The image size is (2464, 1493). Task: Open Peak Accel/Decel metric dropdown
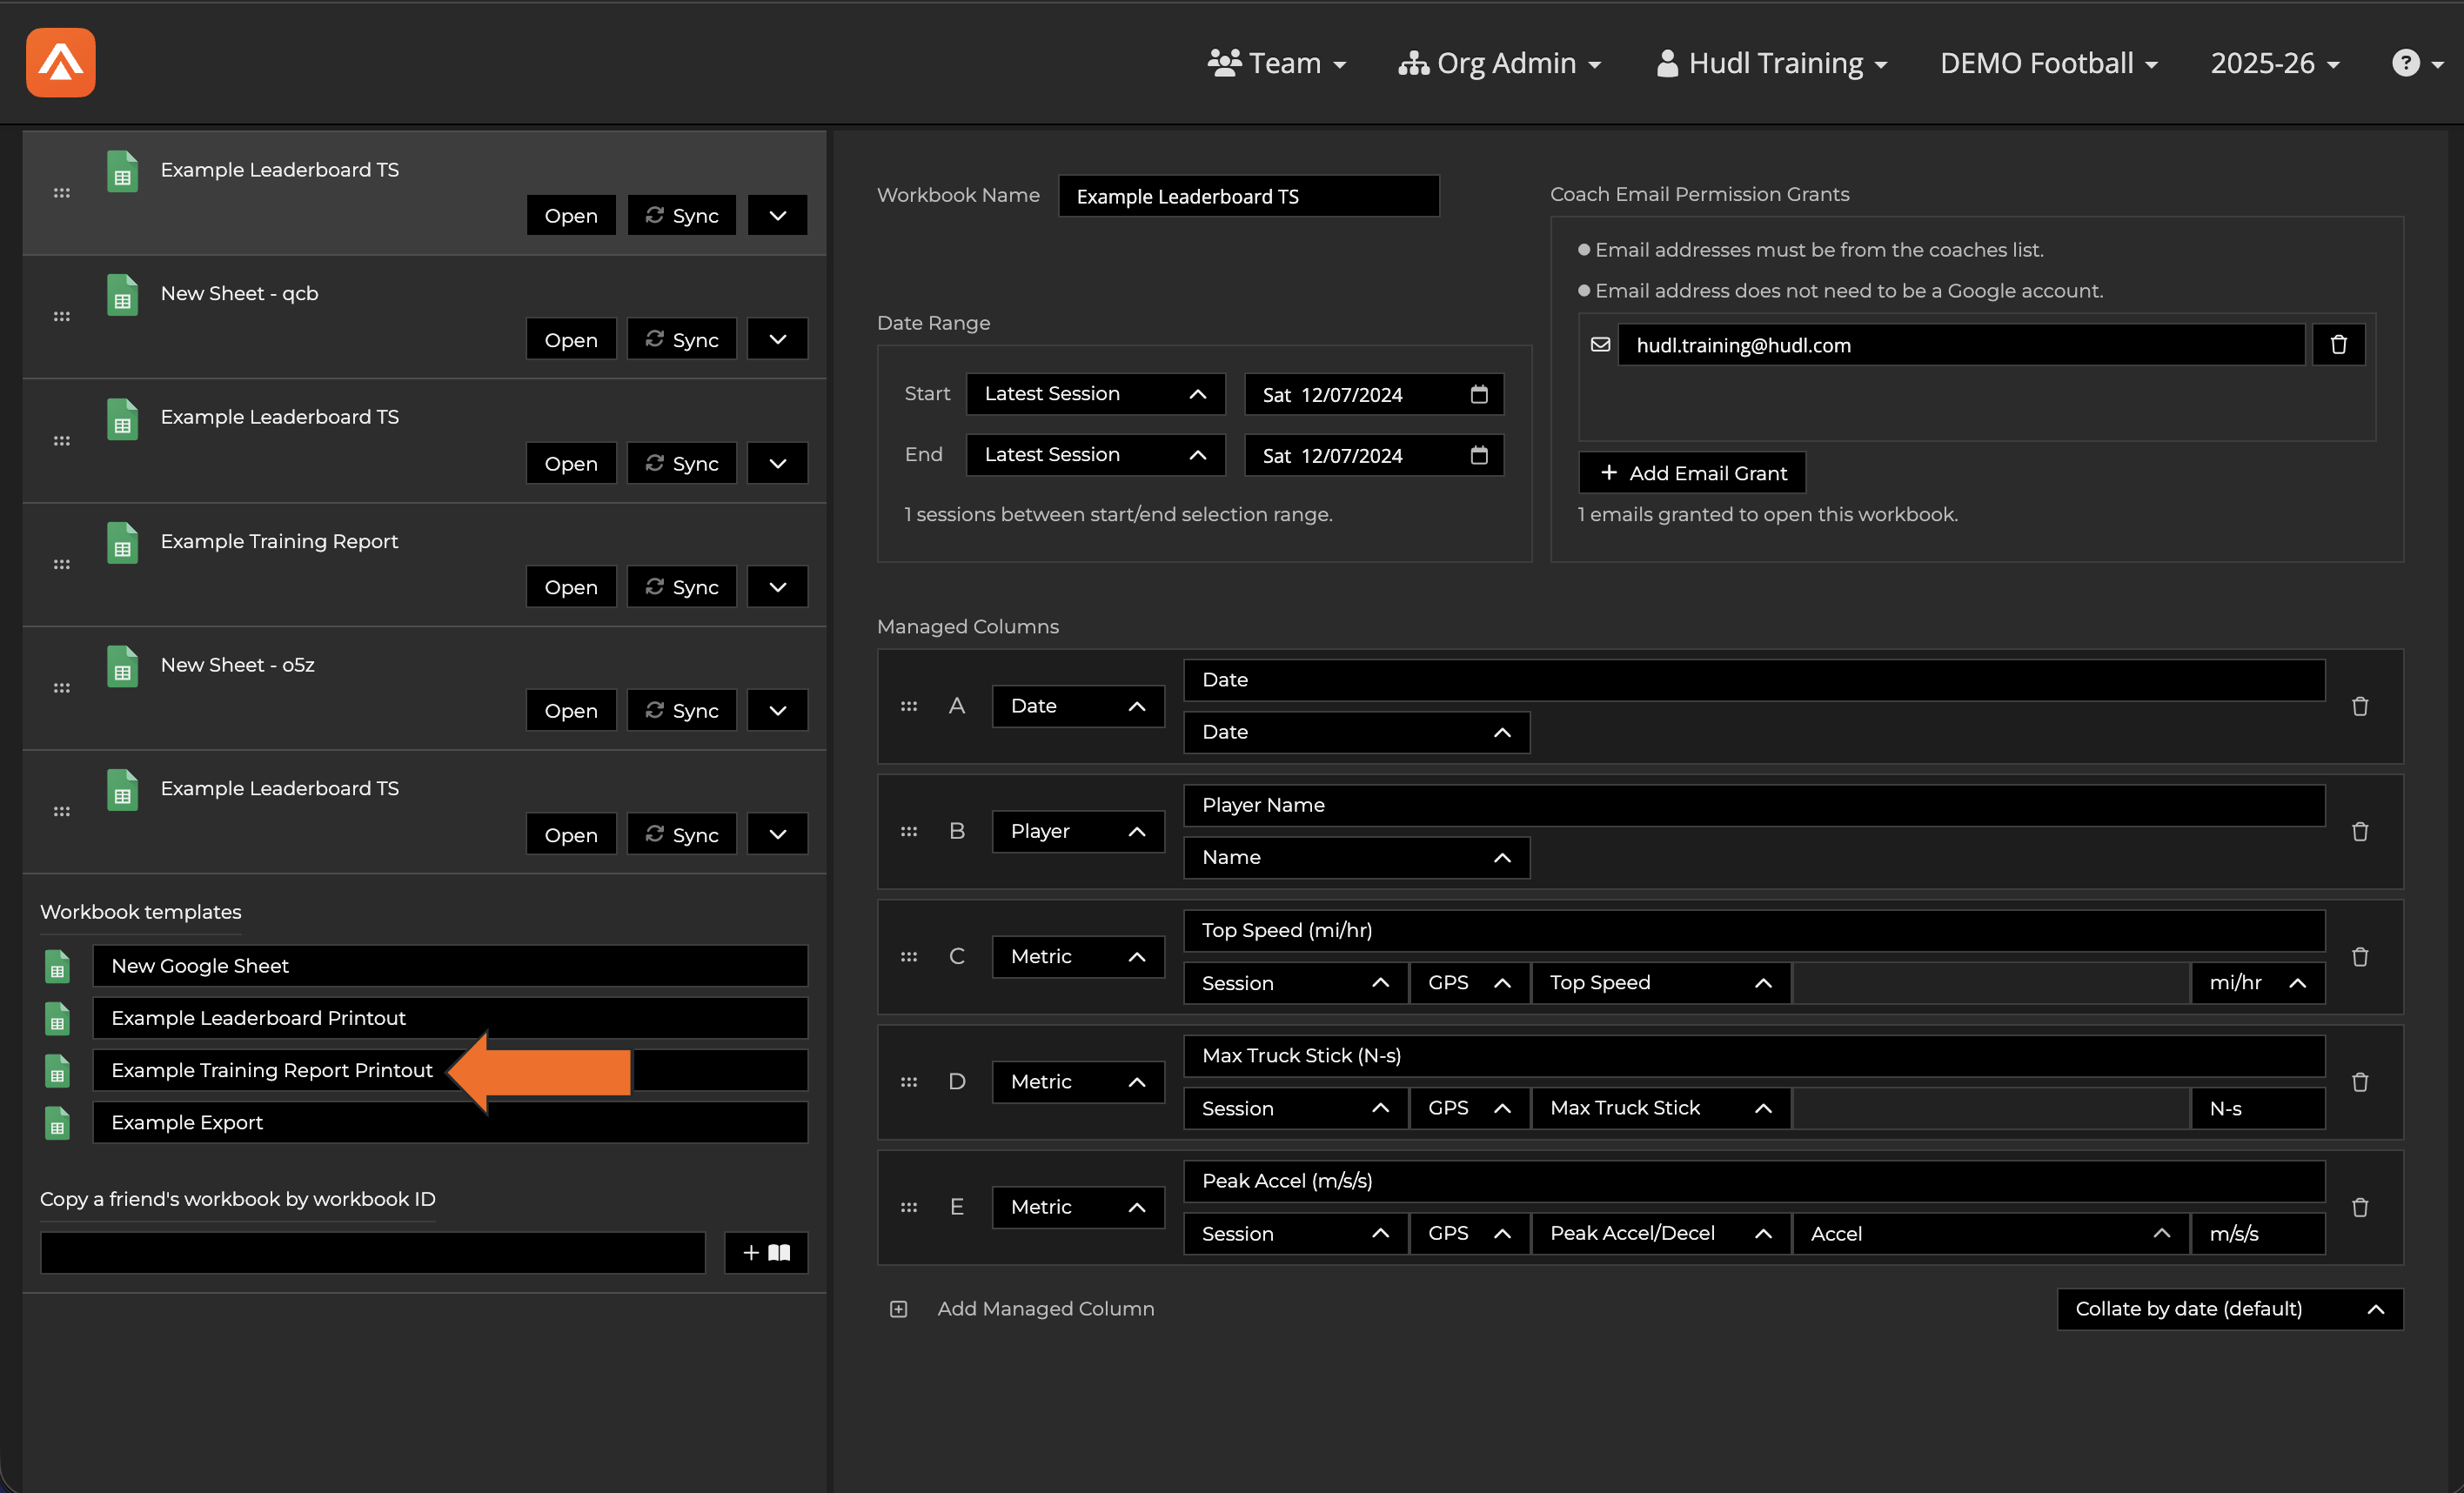(x=1660, y=1234)
